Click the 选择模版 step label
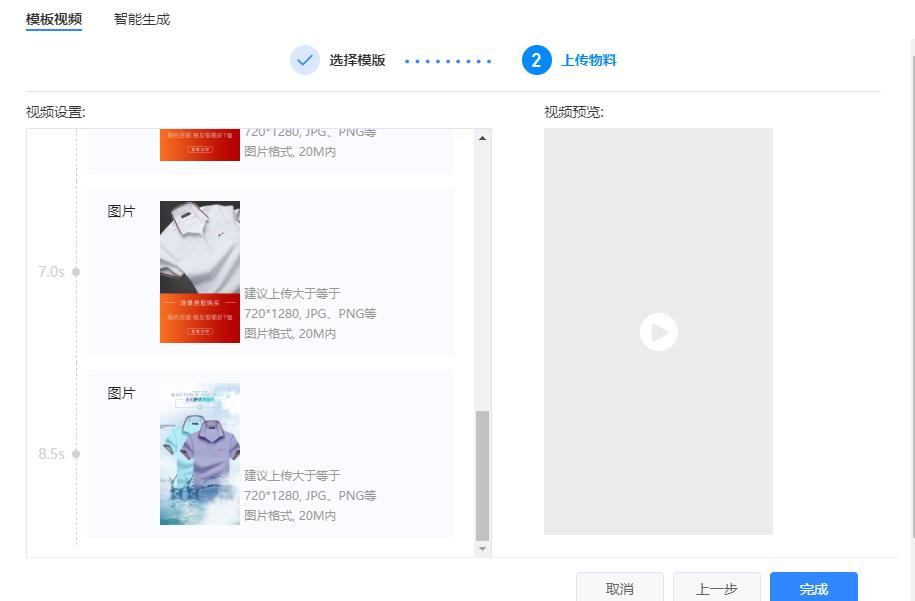Viewport: 915px width, 601px height. click(x=357, y=60)
